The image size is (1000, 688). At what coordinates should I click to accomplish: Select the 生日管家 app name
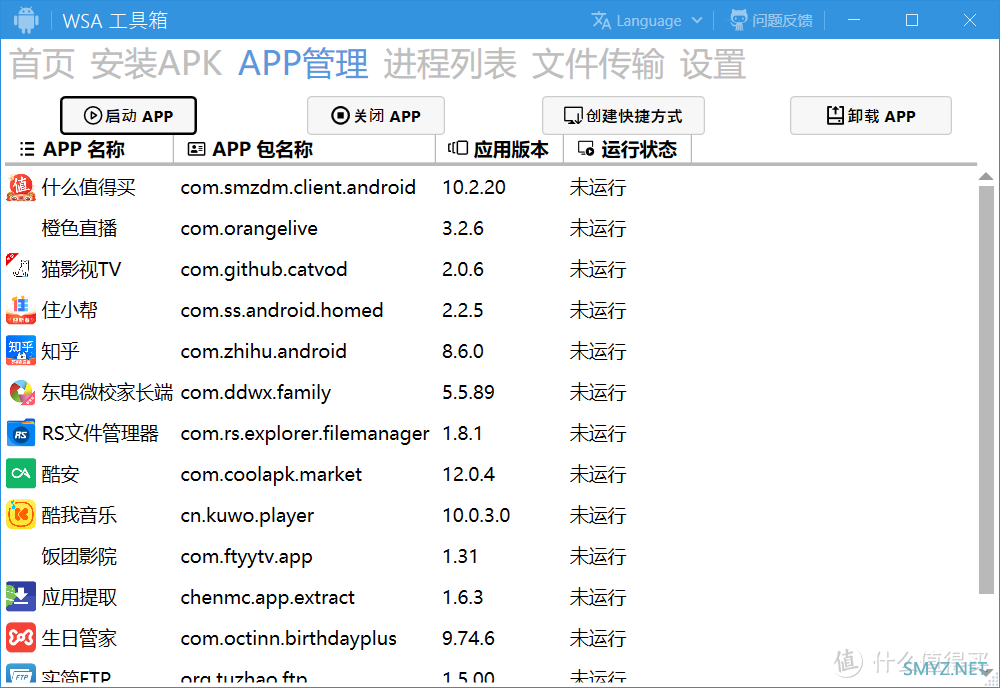click(79, 638)
